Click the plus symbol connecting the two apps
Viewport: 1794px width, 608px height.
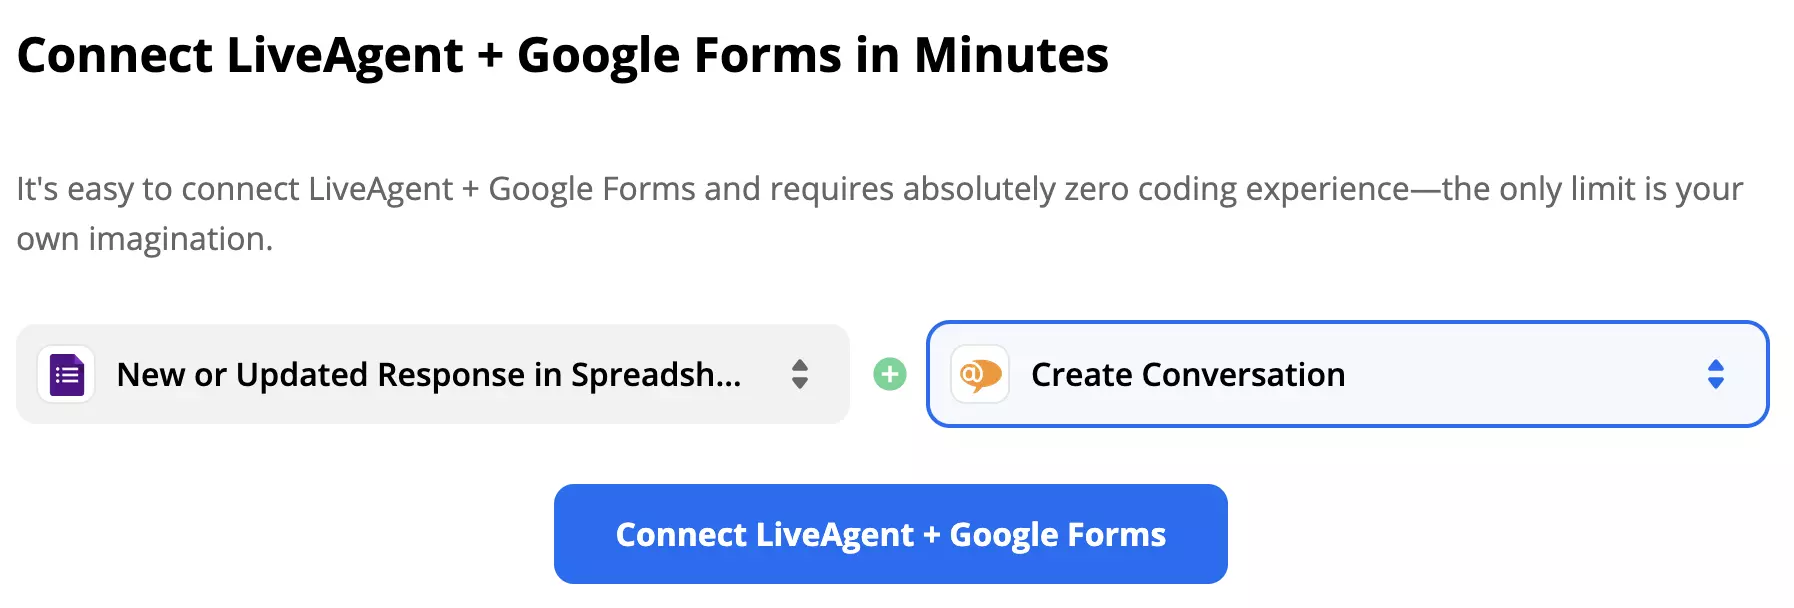click(889, 375)
